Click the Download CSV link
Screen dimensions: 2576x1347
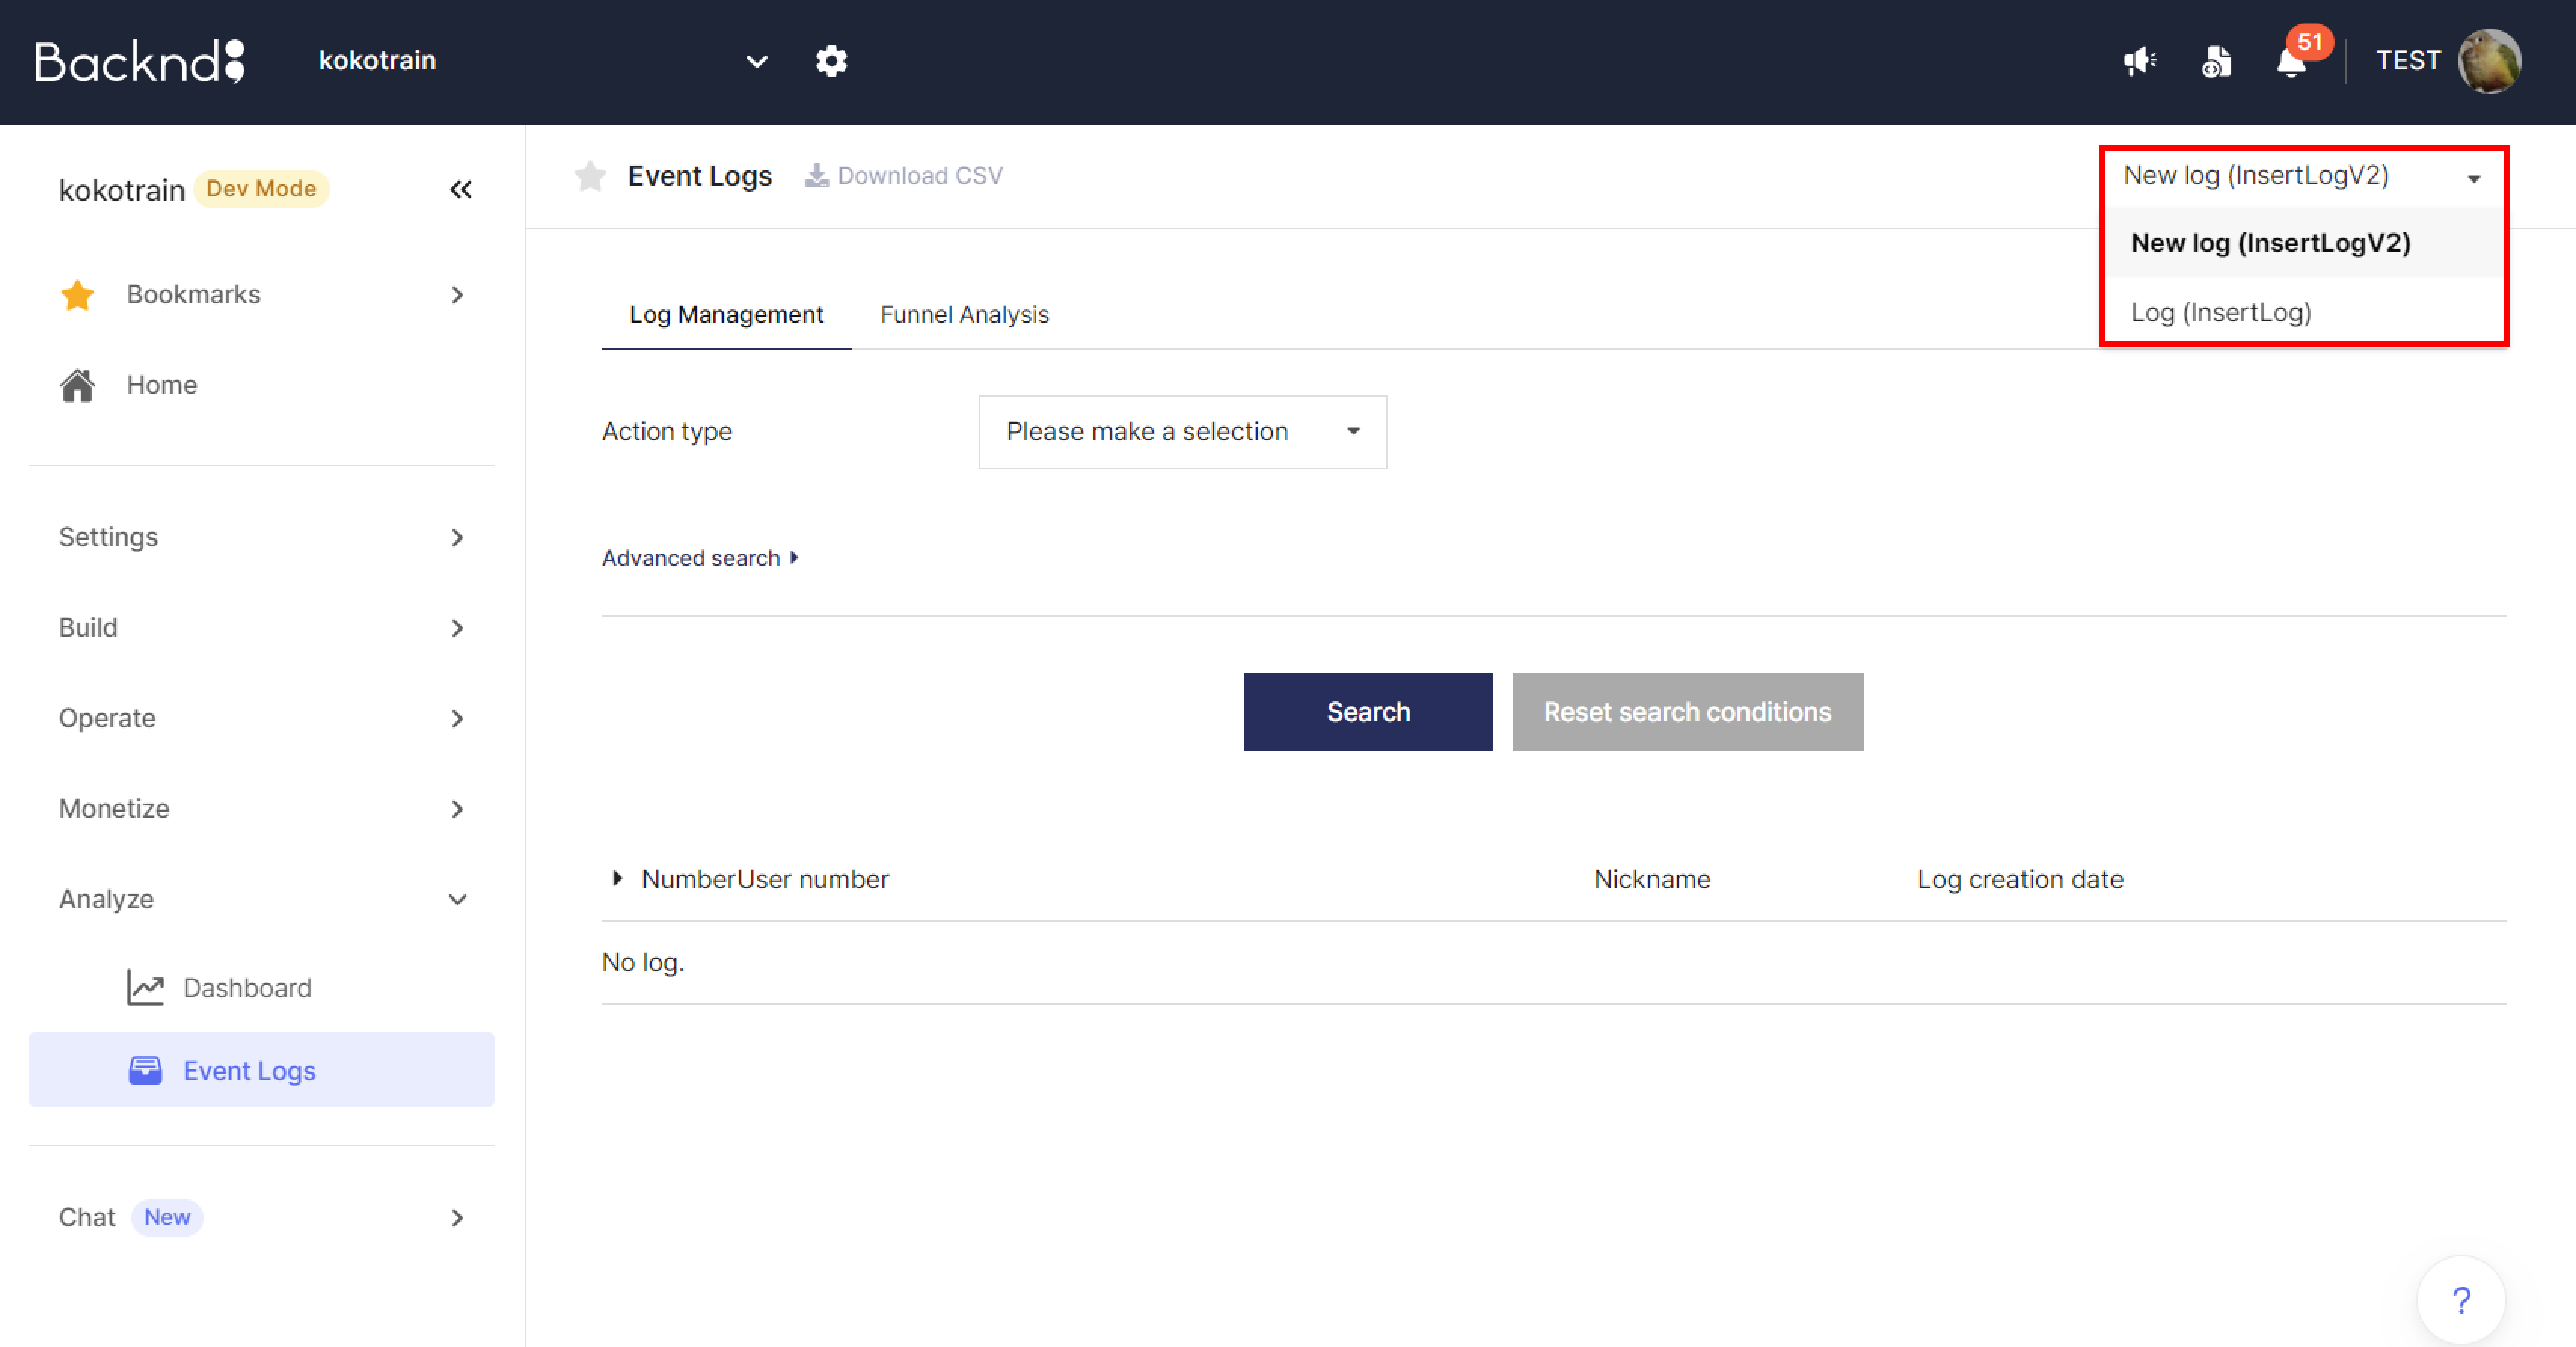click(x=904, y=176)
